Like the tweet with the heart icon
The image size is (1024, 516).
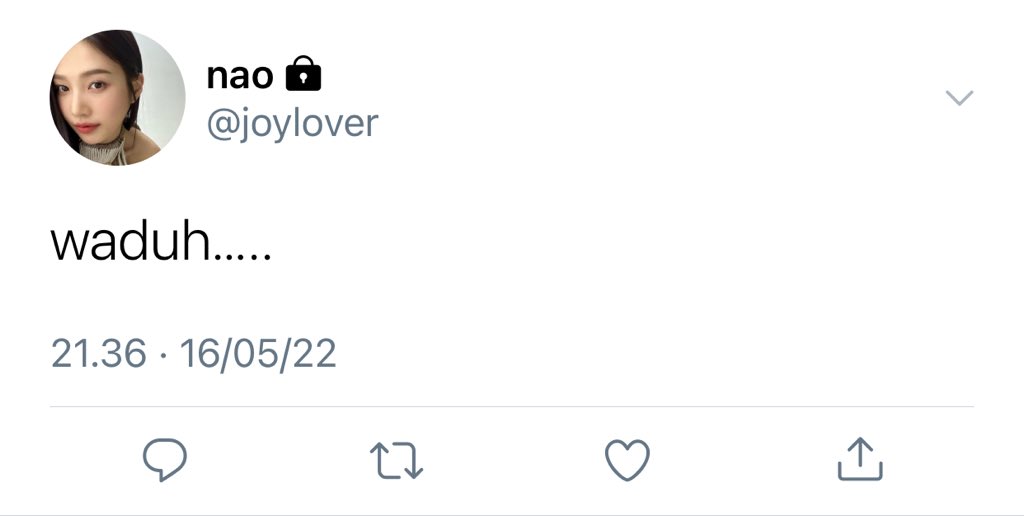628,460
